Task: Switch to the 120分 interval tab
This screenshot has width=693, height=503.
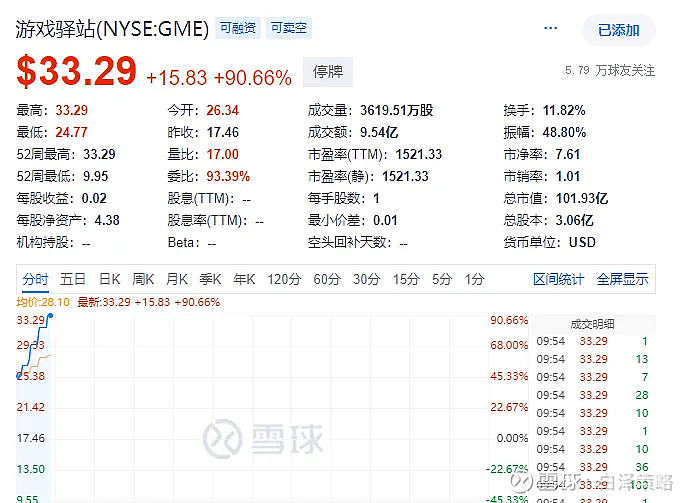Action: pos(284,279)
